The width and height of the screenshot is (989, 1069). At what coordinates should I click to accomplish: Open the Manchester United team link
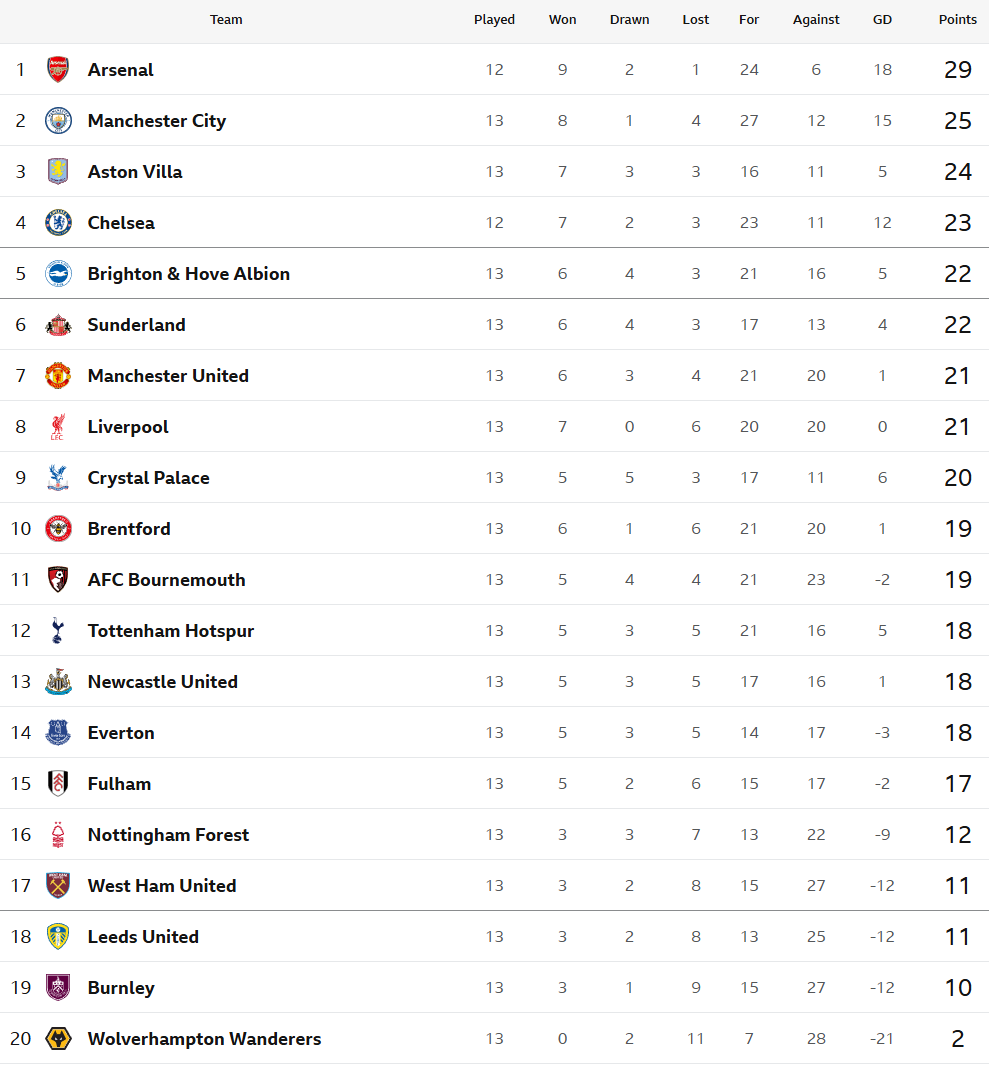(168, 376)
